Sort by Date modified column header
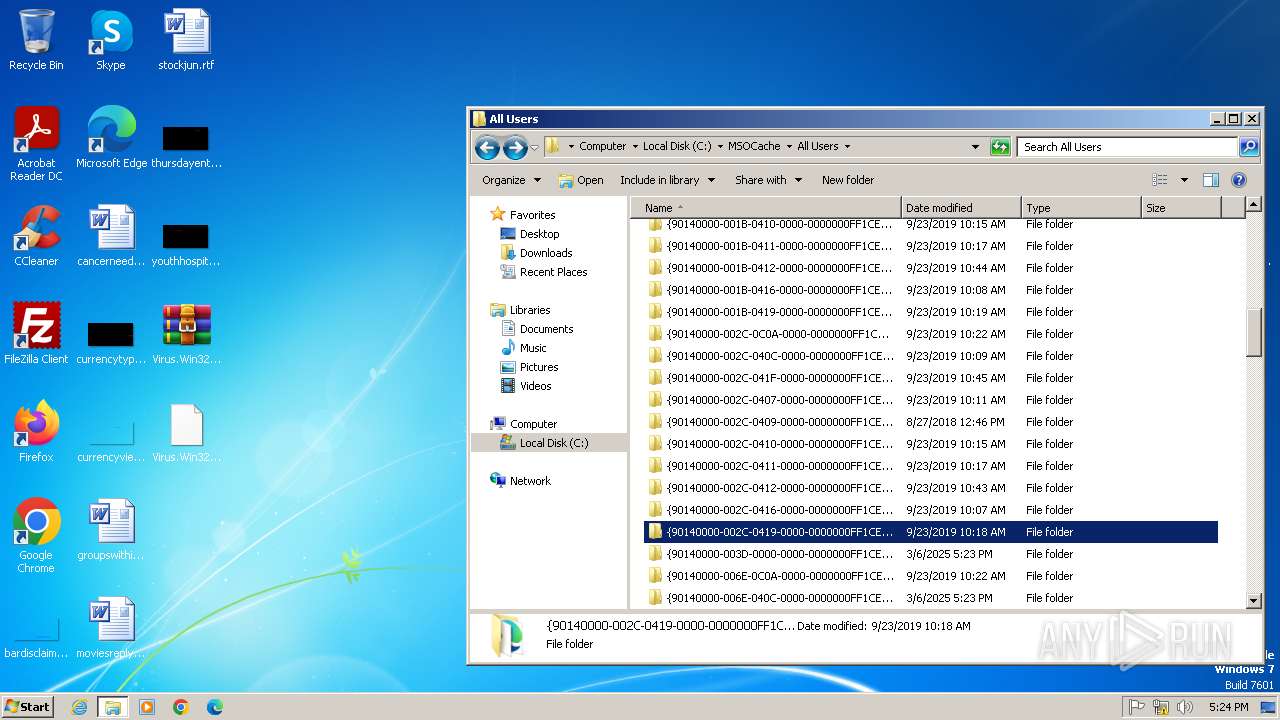This screenshot has width=1280, height=720. point(961,208)
